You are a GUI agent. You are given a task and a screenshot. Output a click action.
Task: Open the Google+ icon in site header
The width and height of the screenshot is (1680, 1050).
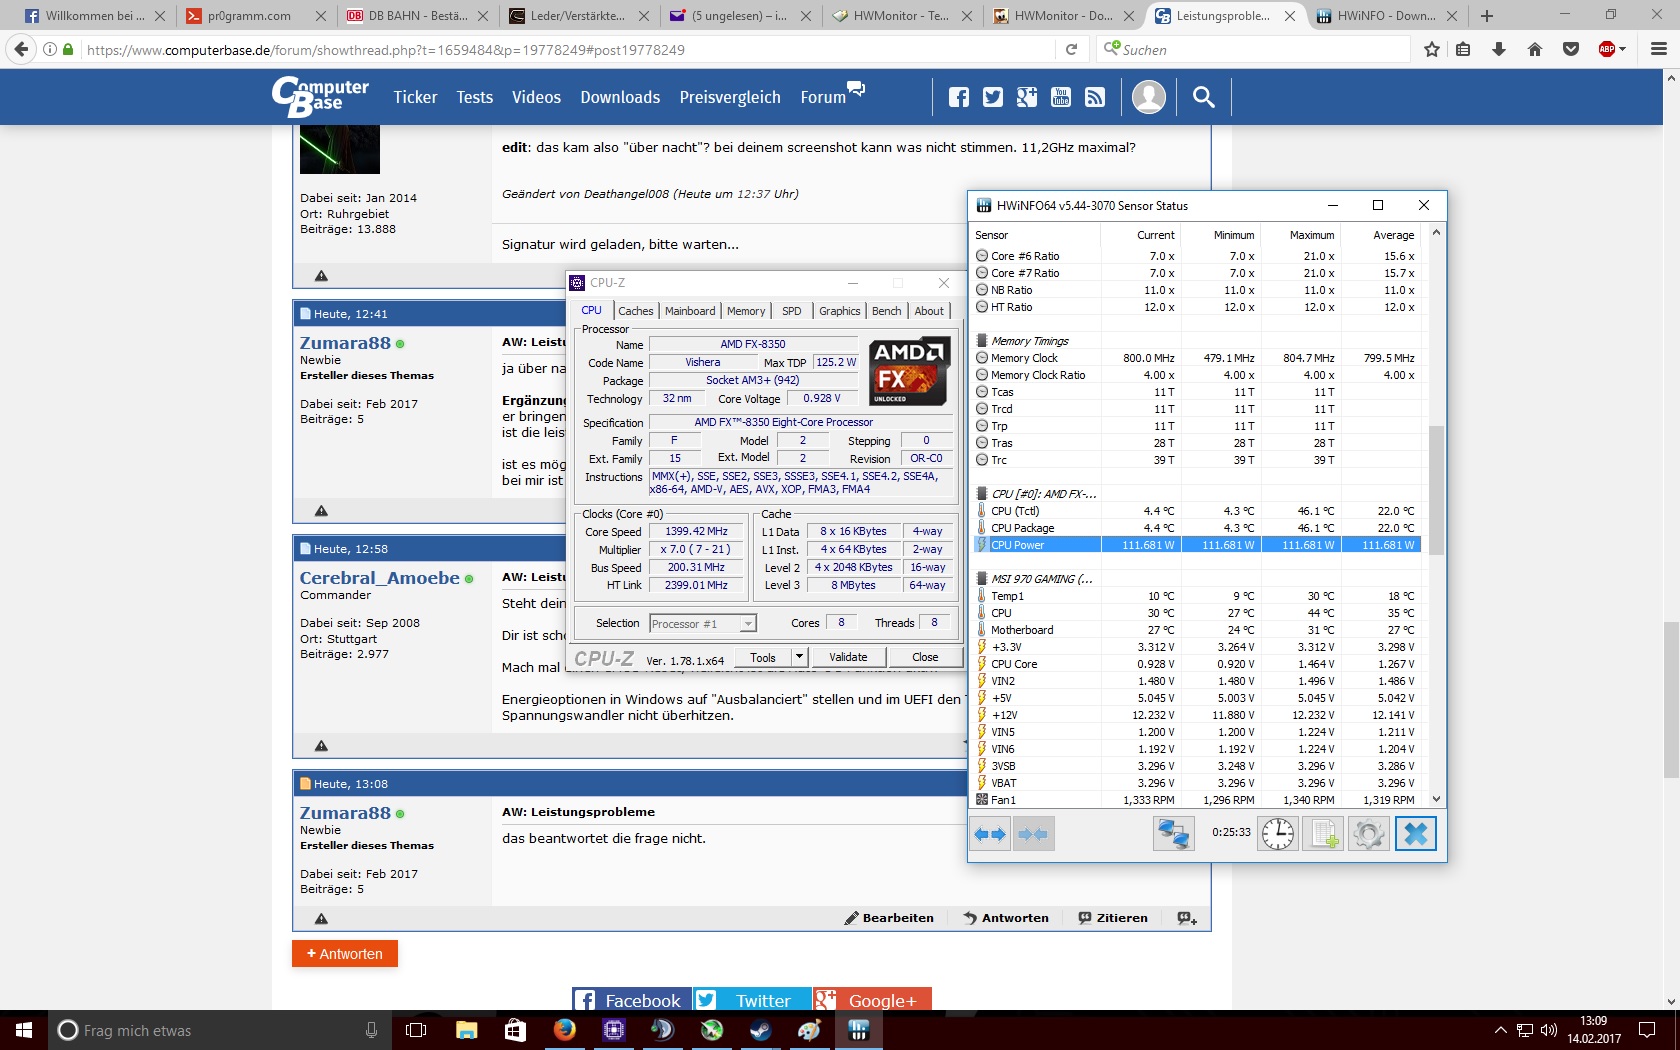pos(1027,97)
